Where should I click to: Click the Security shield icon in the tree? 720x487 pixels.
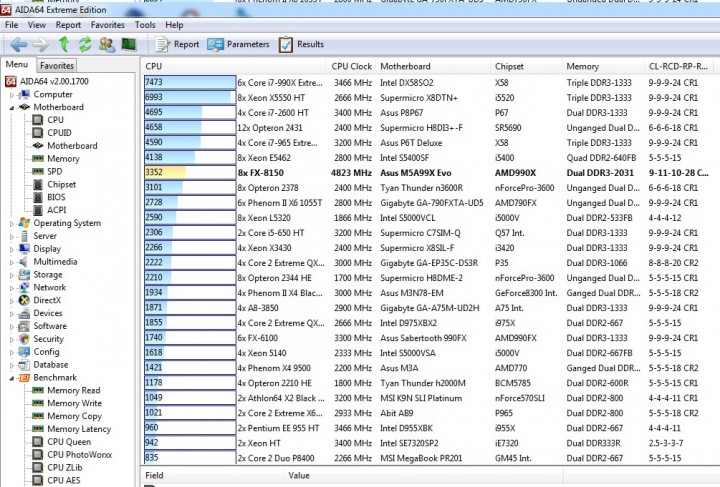(x=24, y=339)
